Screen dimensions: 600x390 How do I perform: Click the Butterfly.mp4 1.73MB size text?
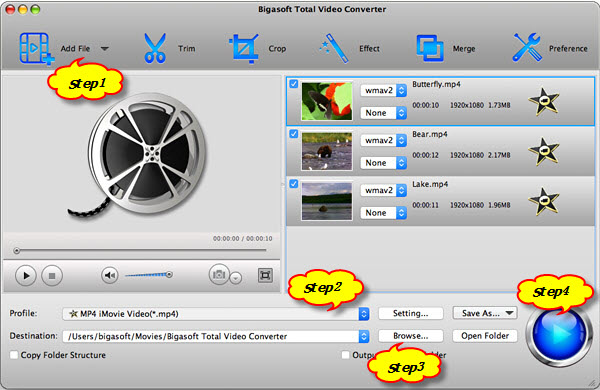point(499,105)
